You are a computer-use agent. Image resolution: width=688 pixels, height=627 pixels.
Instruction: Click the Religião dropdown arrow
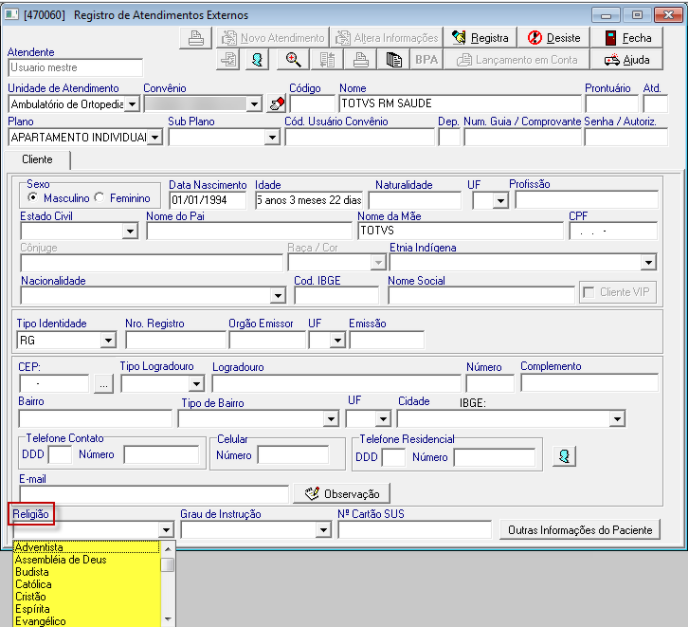click(x=166, y=530)
